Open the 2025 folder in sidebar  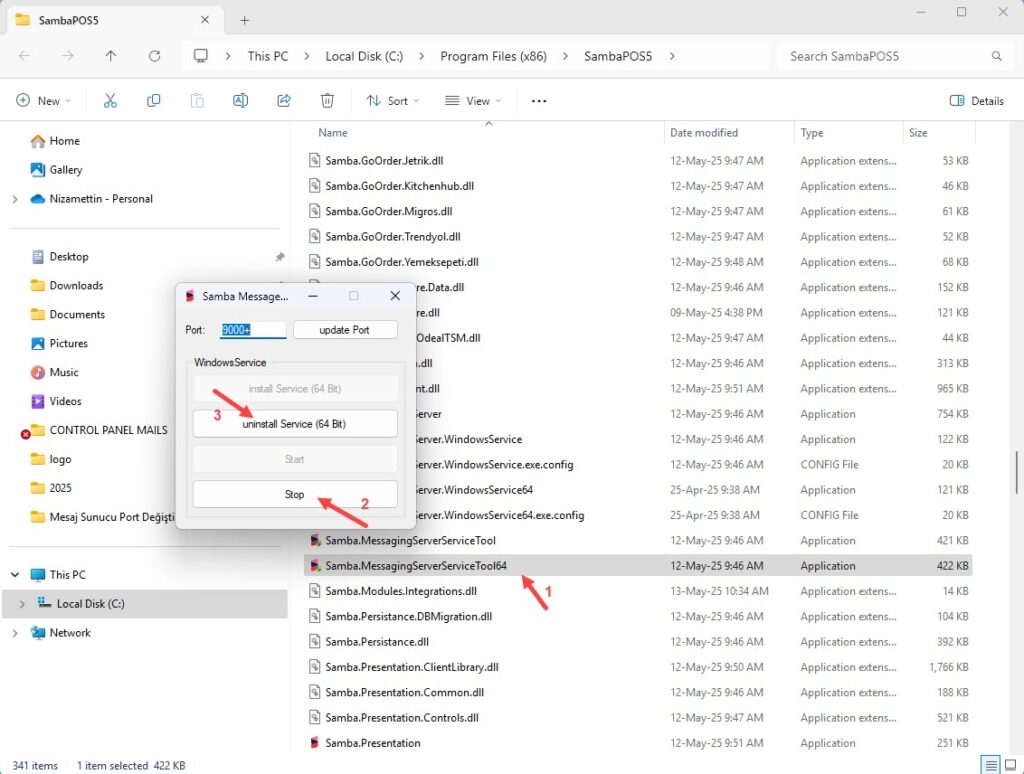(x=51, y=488)
